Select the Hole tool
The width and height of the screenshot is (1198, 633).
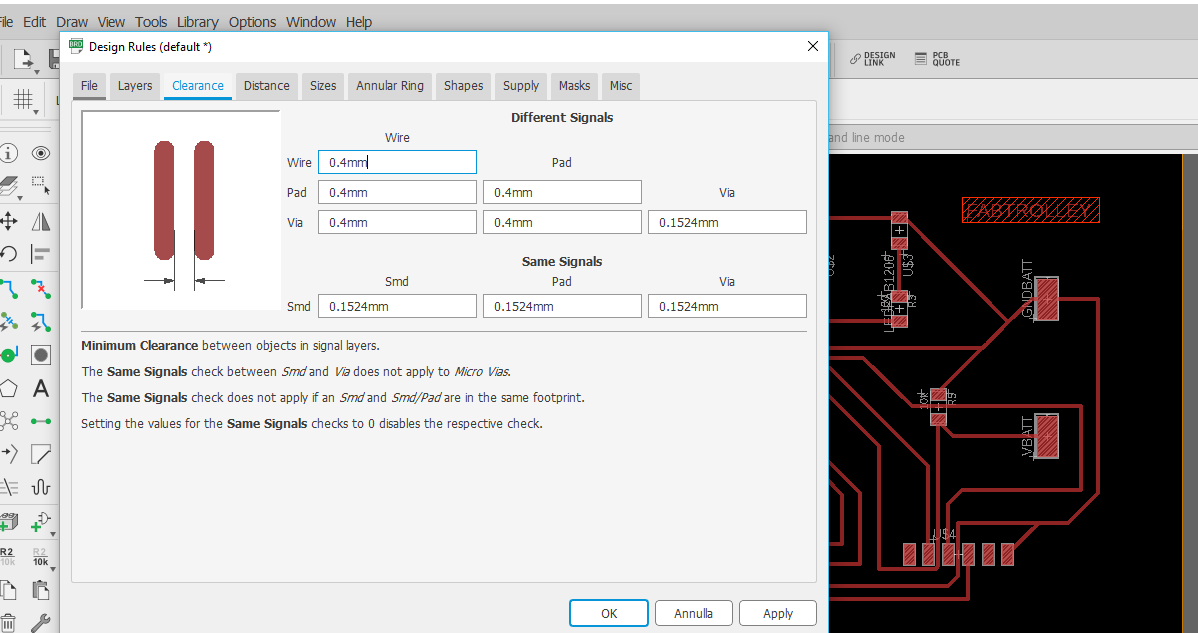pos(40,355)
